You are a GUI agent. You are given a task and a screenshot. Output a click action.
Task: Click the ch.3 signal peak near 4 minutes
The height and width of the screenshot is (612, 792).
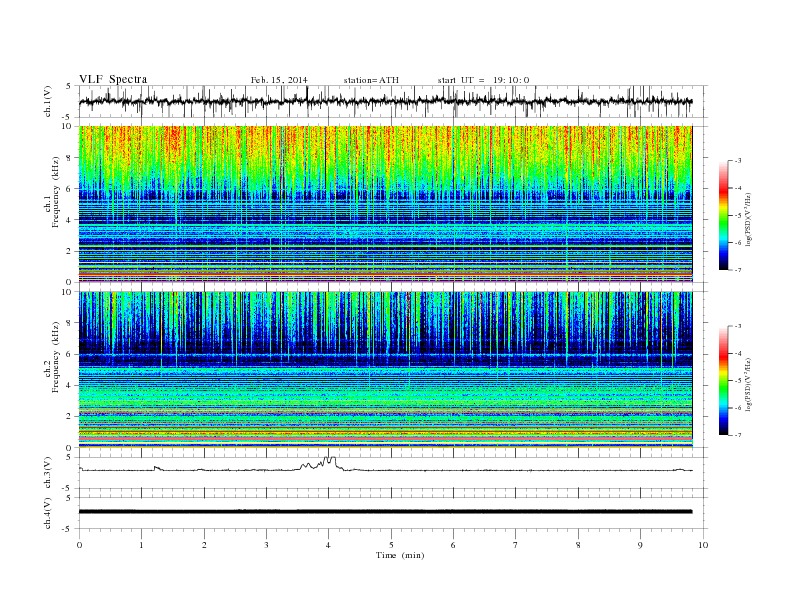pos(329,461)
